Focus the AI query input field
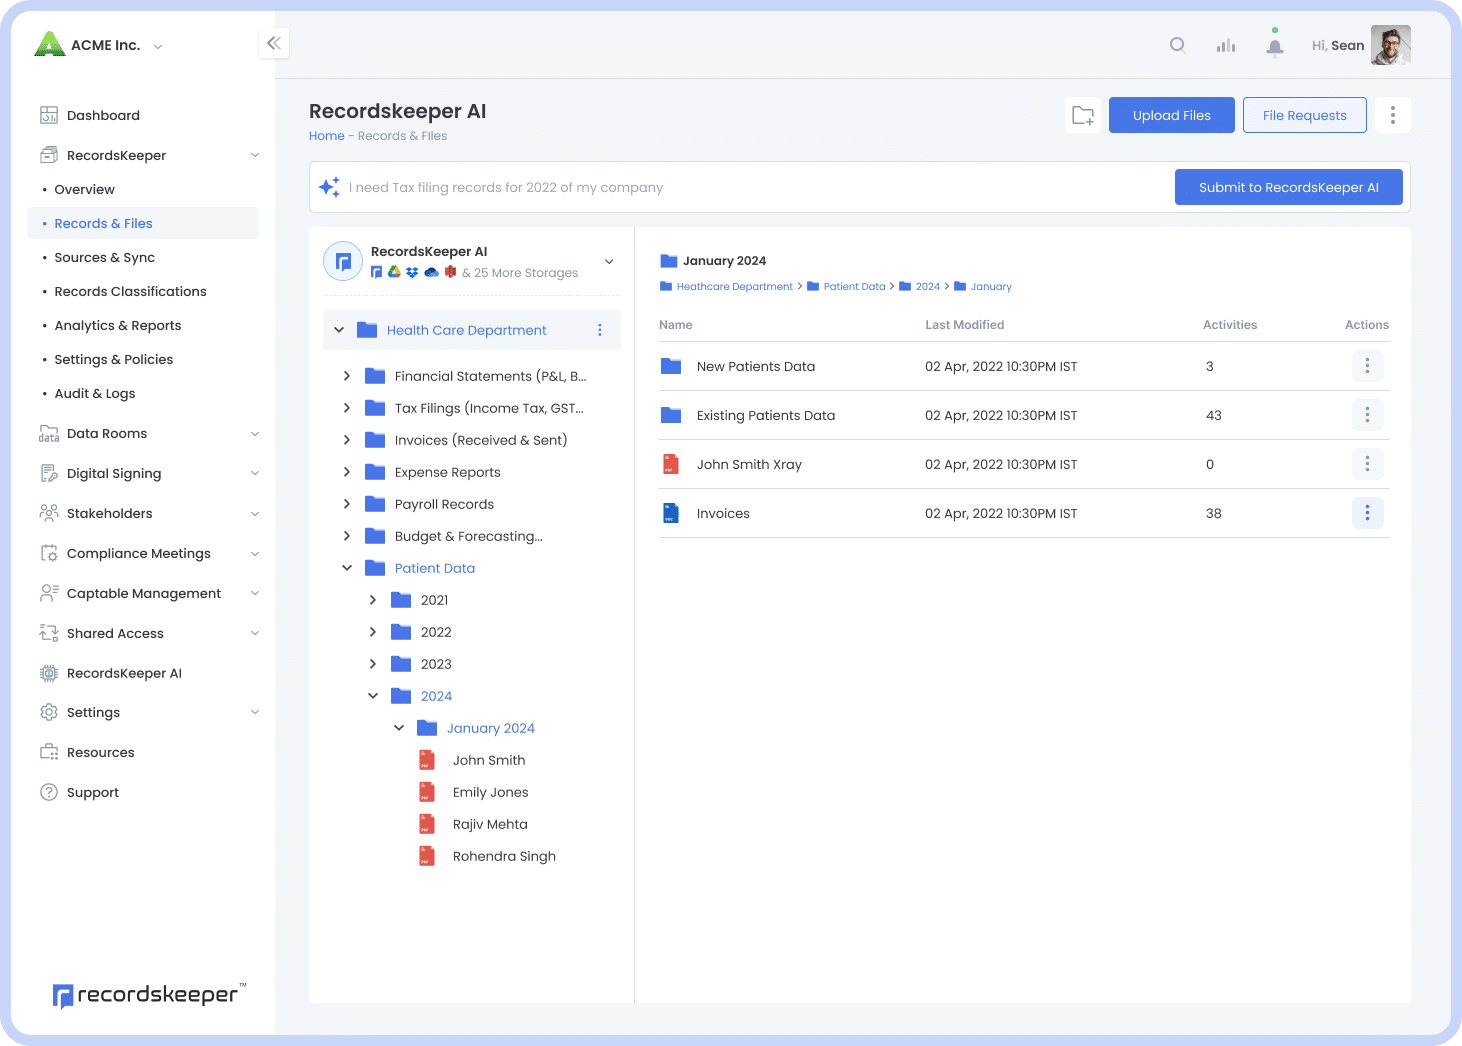 [750, 187]
